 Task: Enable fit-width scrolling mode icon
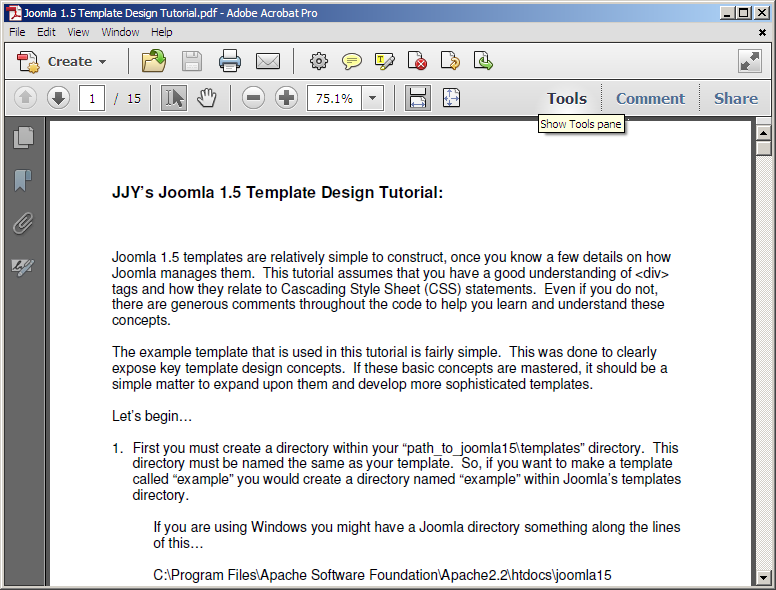click(418, 98)
